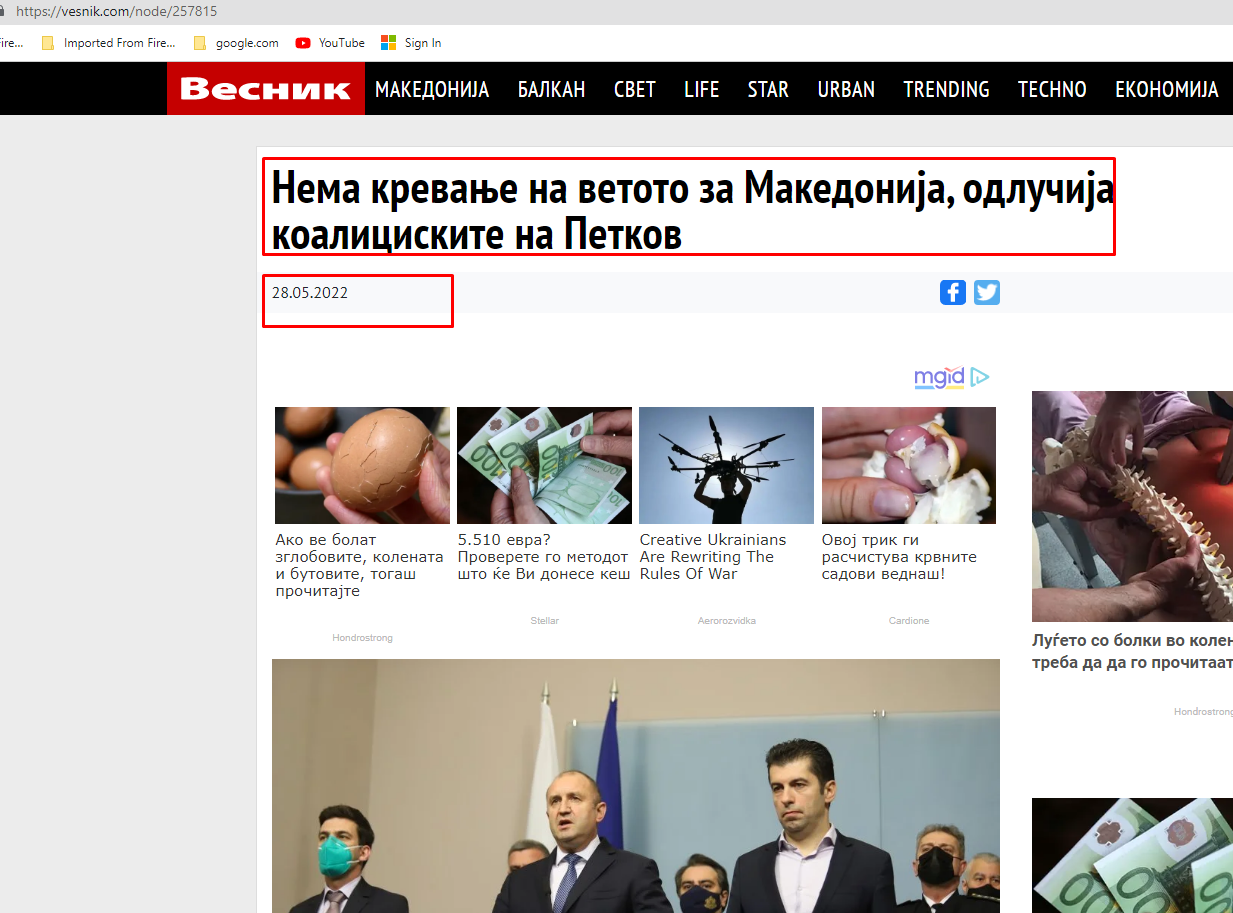The image size is (1233, 913).
Task: Share article via Twitter icon
Action: 987,292
